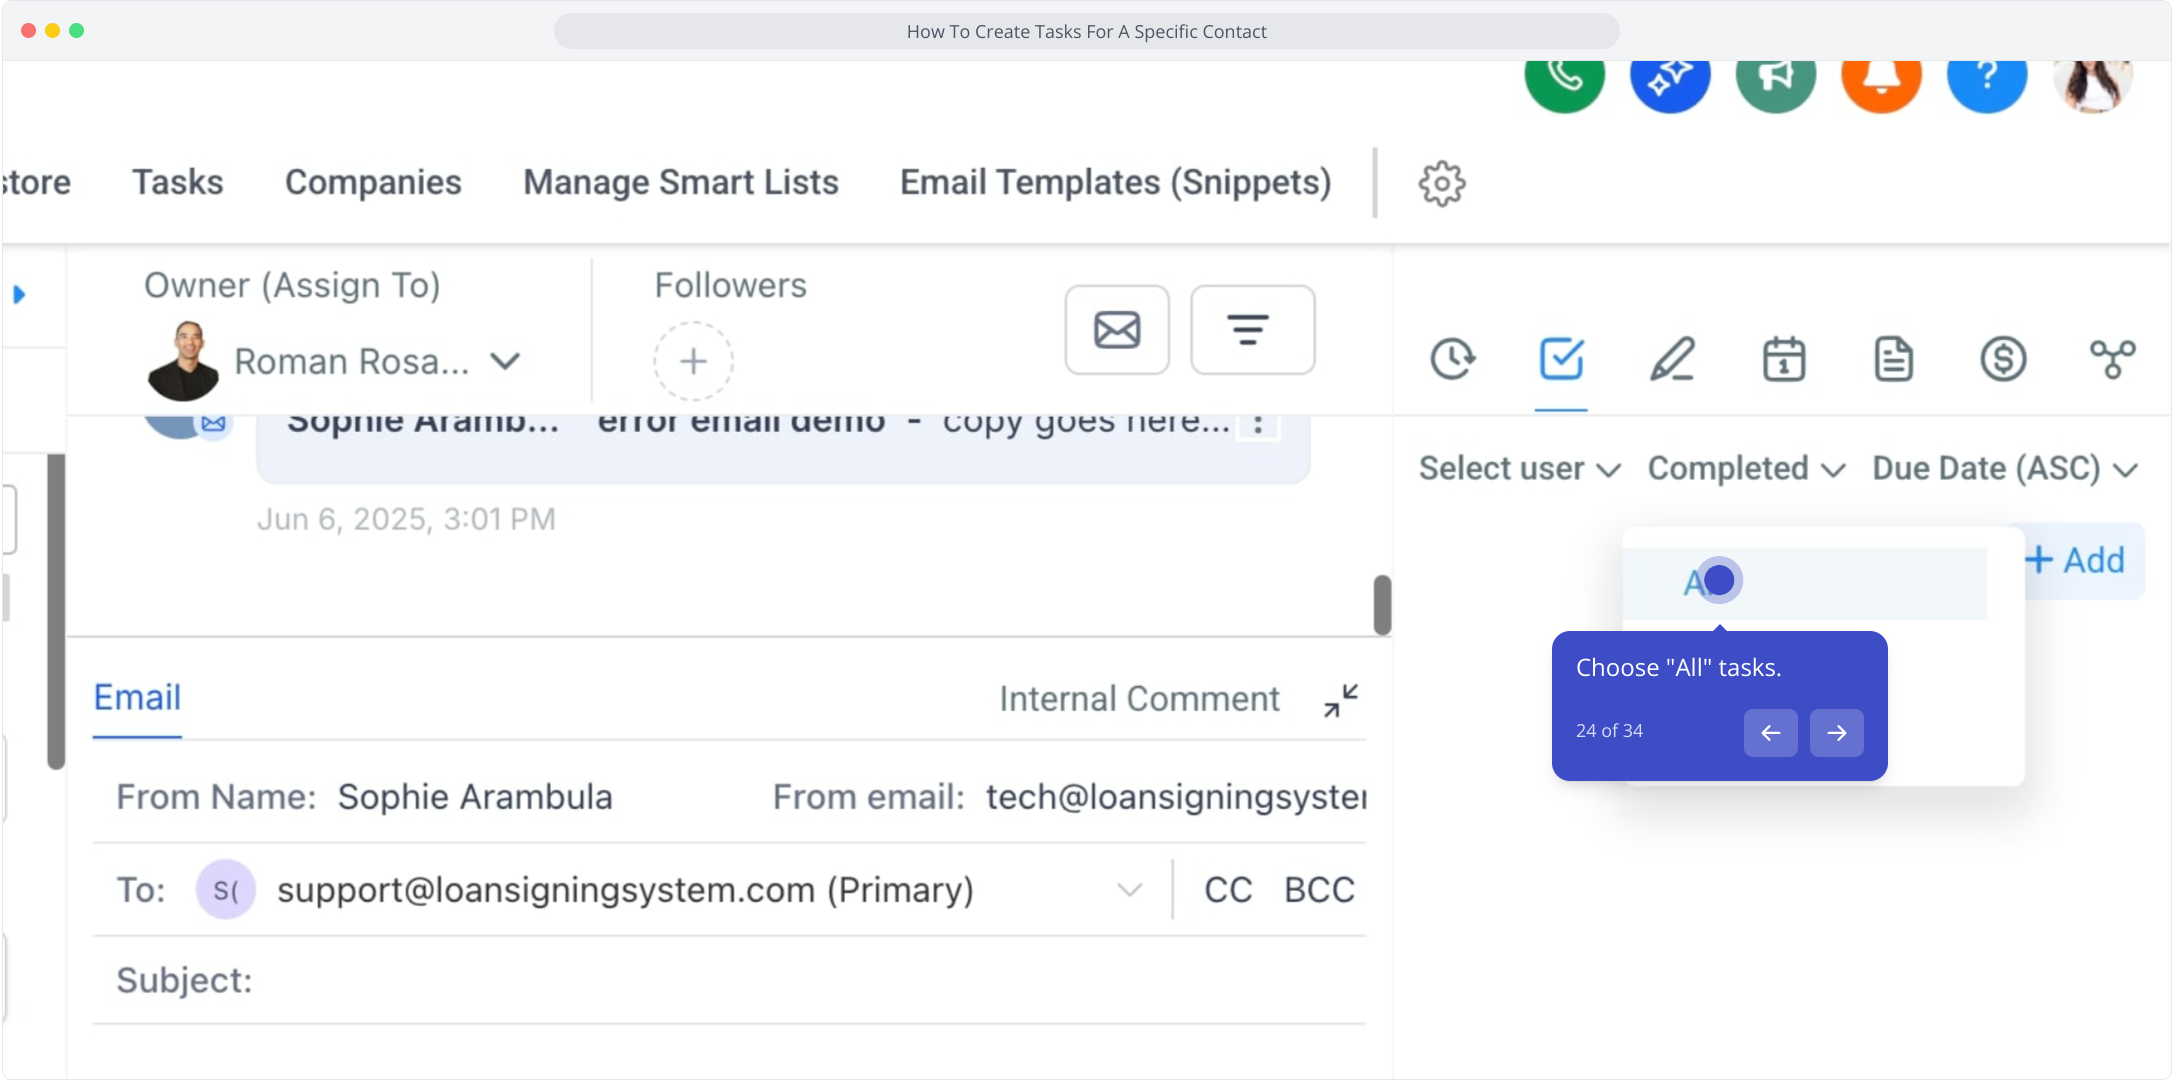Click the blue help question mark icon
The image size is (2174, 1080).
[x=1987, y=78]
